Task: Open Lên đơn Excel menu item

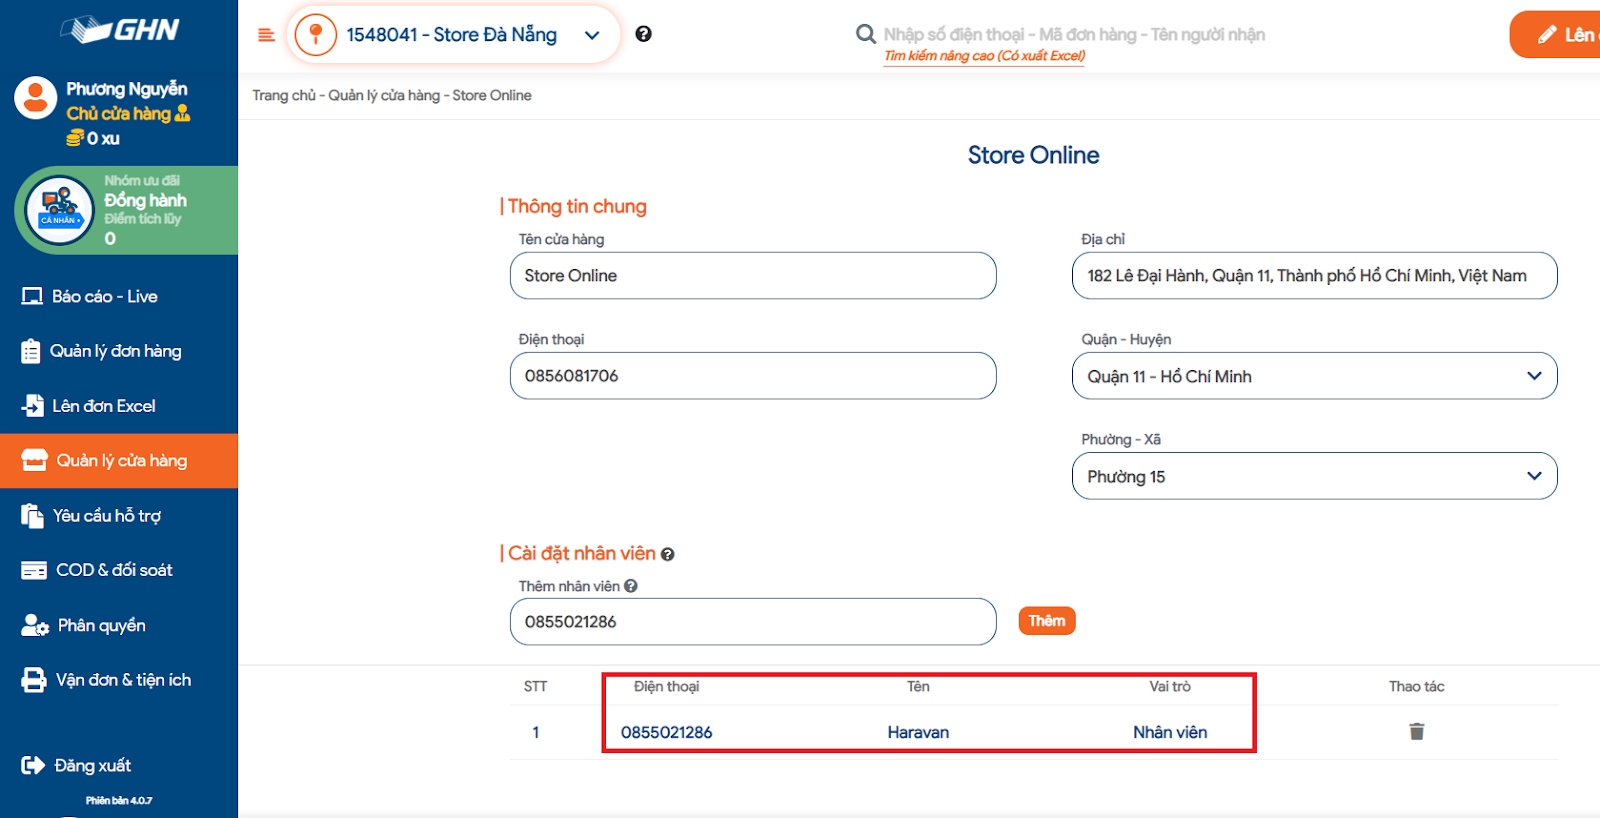Action: pos(119,406)
